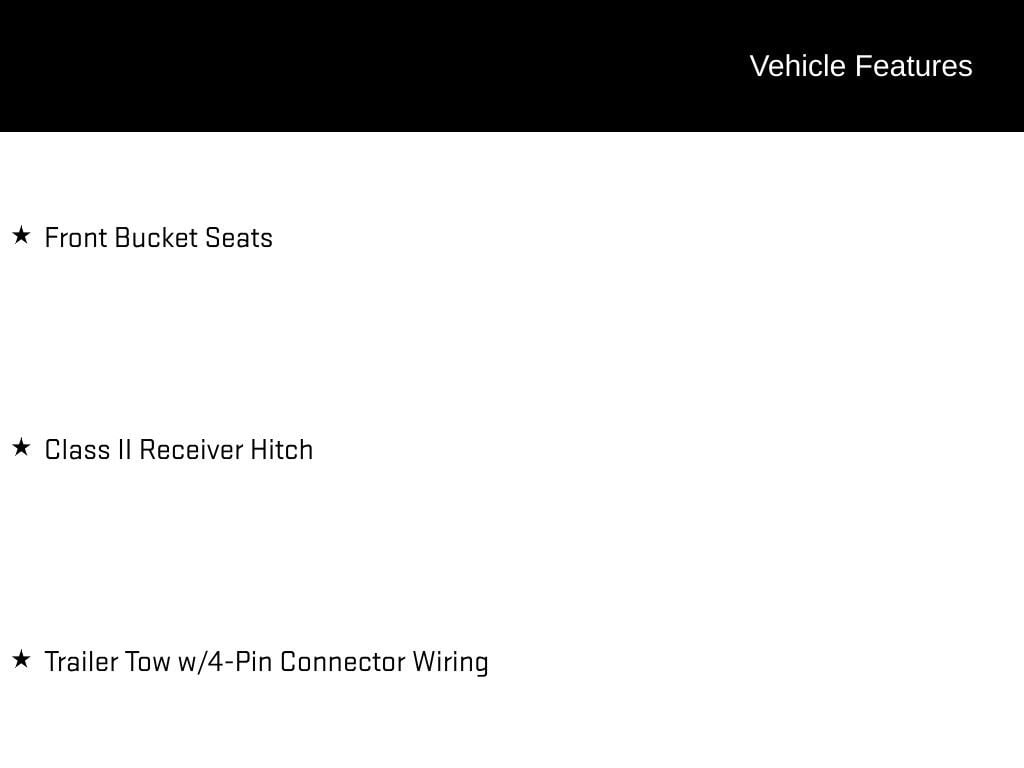Image resolution: width=1024 pixels, height=768 pixels.
Task: Select the Front Bucket Seats feature text
Action: point(159,238)
